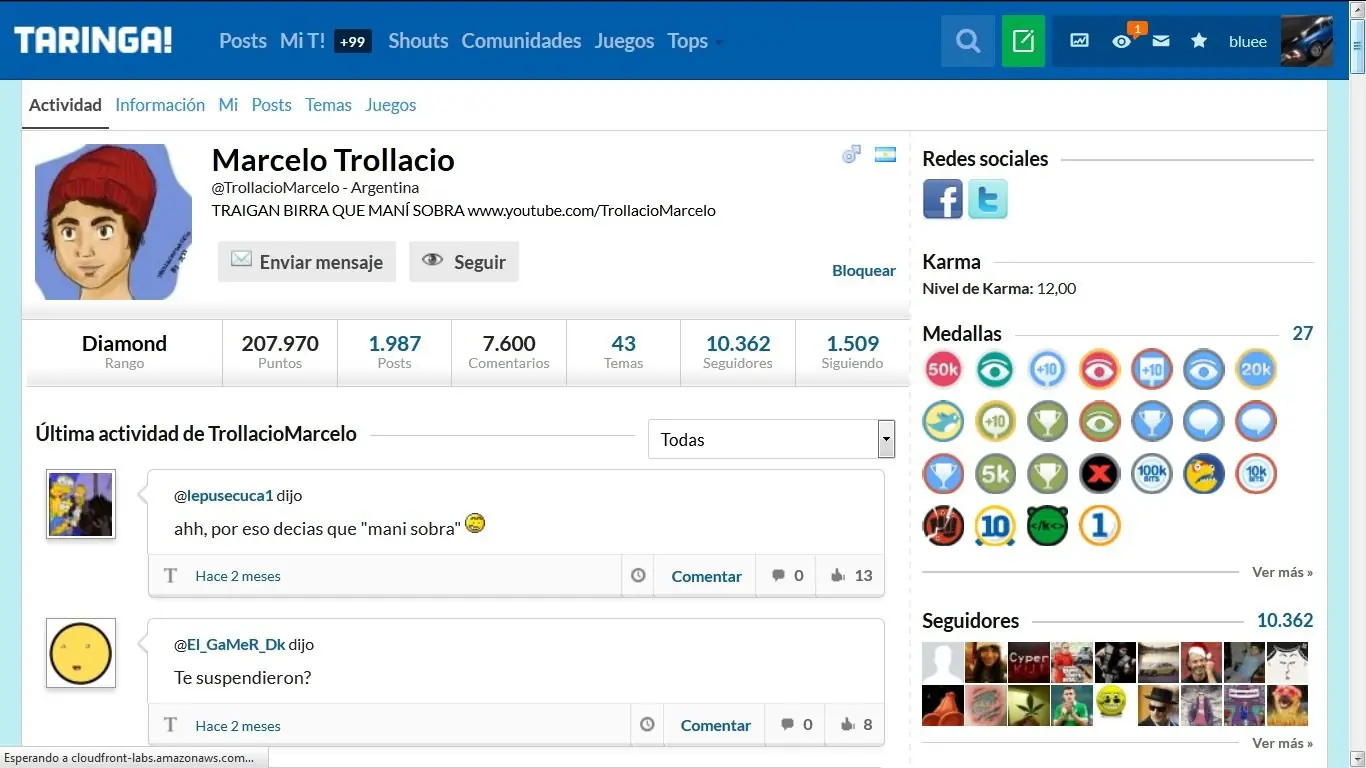Open the search magnifier icon

(967, 41)
